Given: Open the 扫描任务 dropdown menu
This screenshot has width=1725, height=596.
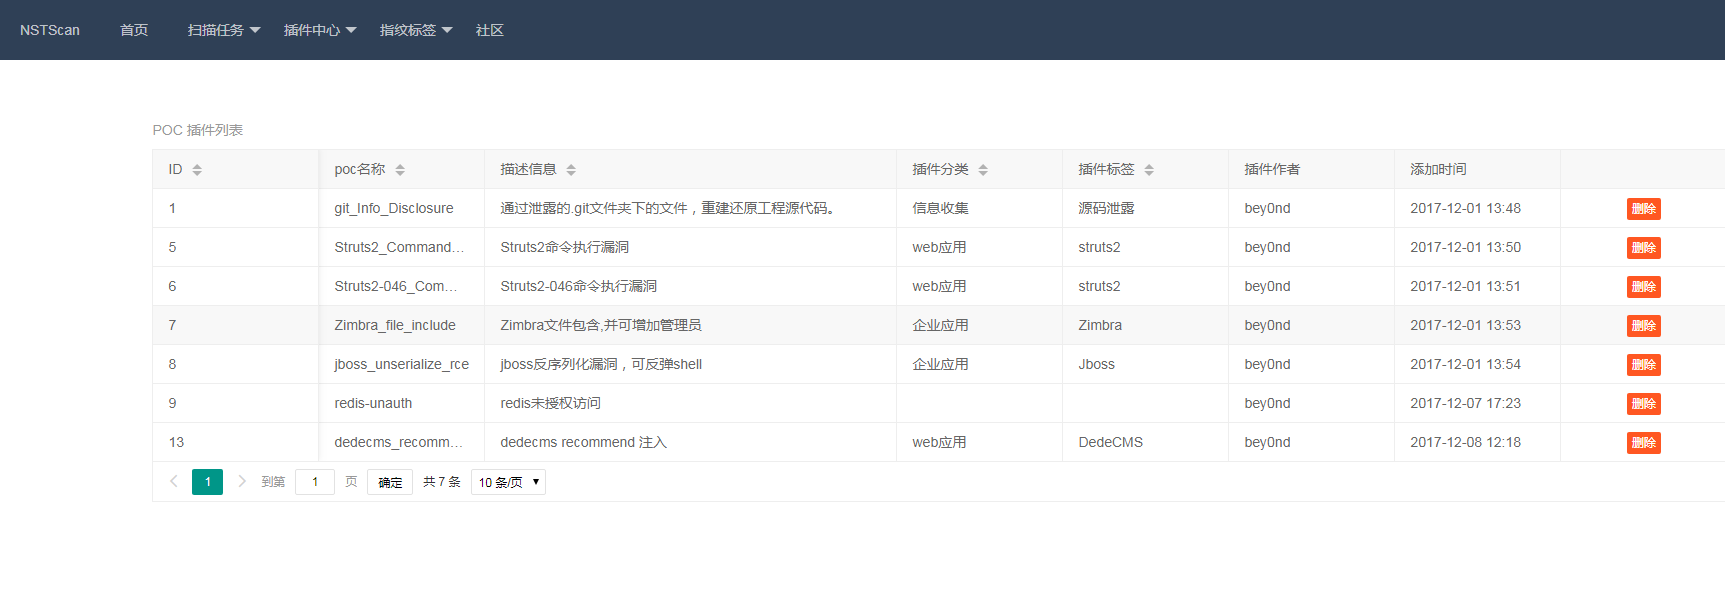Looking at the screenshot, I should coord(224,30).
